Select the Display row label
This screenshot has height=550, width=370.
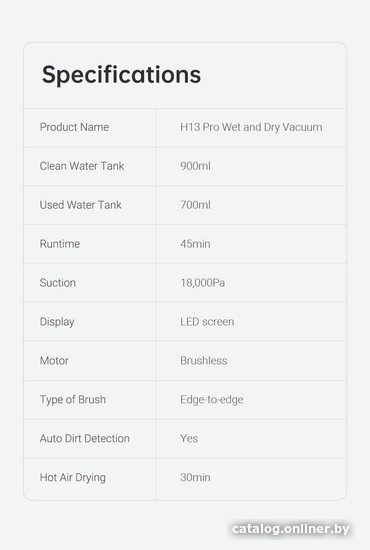click(57, 322)
